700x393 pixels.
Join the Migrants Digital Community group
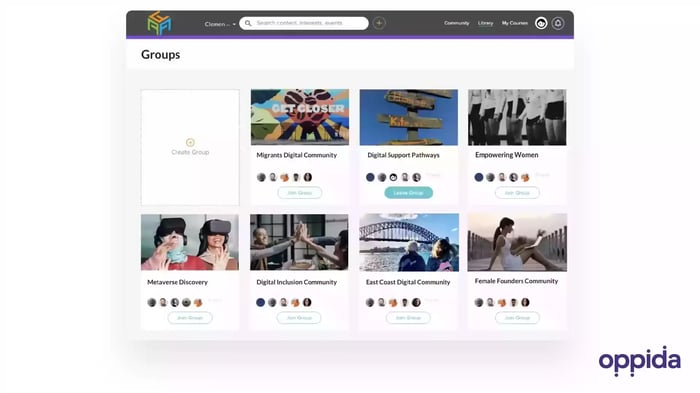[300, 193]
